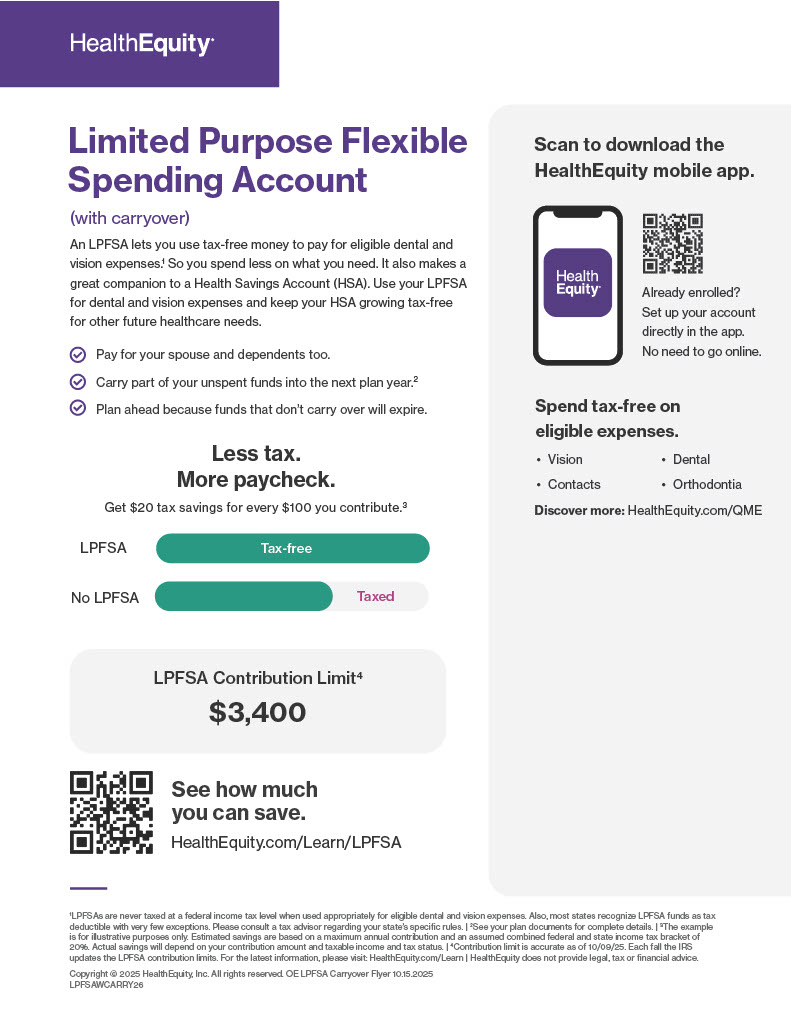This screenshot has height=1024, width=791.
Task: Click the $3,400 contribution limit amount
Action: (x=257, y=712)
